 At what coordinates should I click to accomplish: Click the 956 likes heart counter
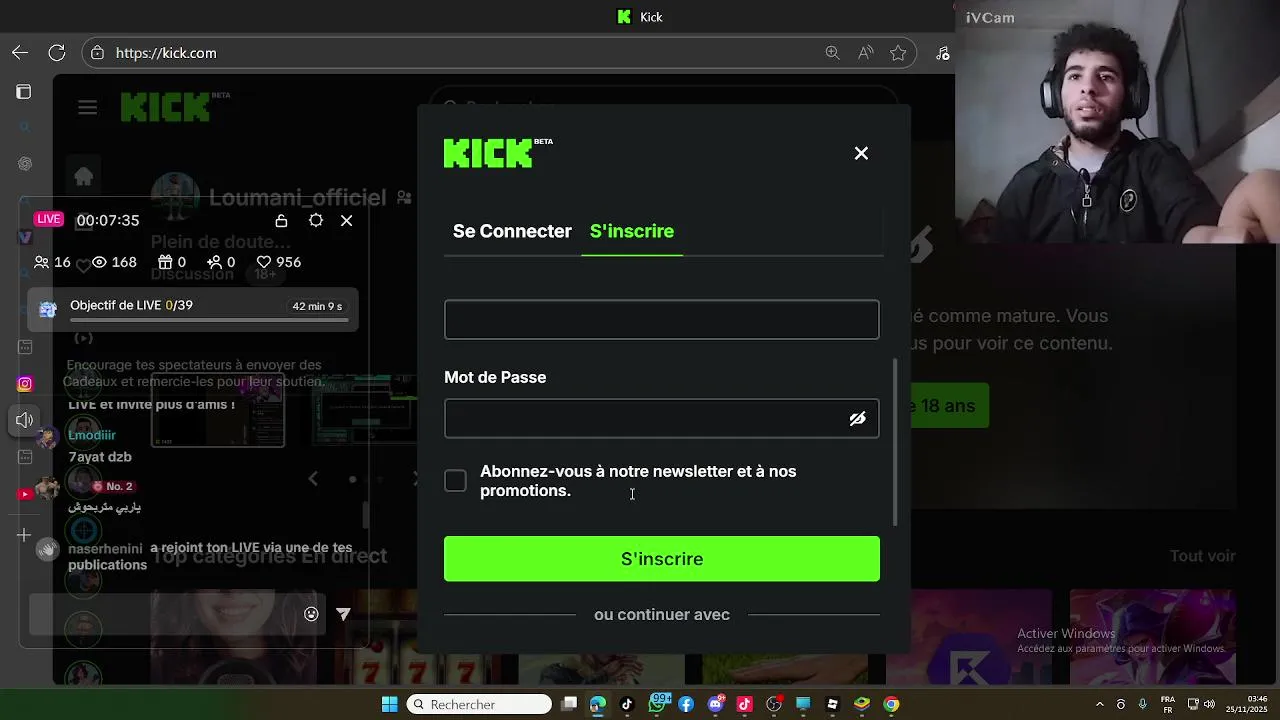(279, 262)
